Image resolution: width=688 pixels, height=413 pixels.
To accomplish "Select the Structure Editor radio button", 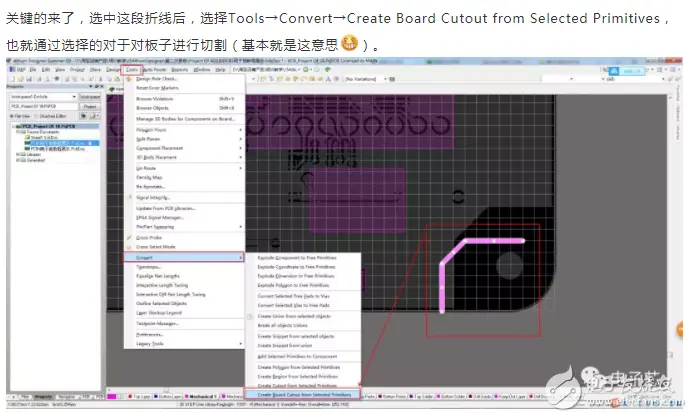I will tap(36, 116).
